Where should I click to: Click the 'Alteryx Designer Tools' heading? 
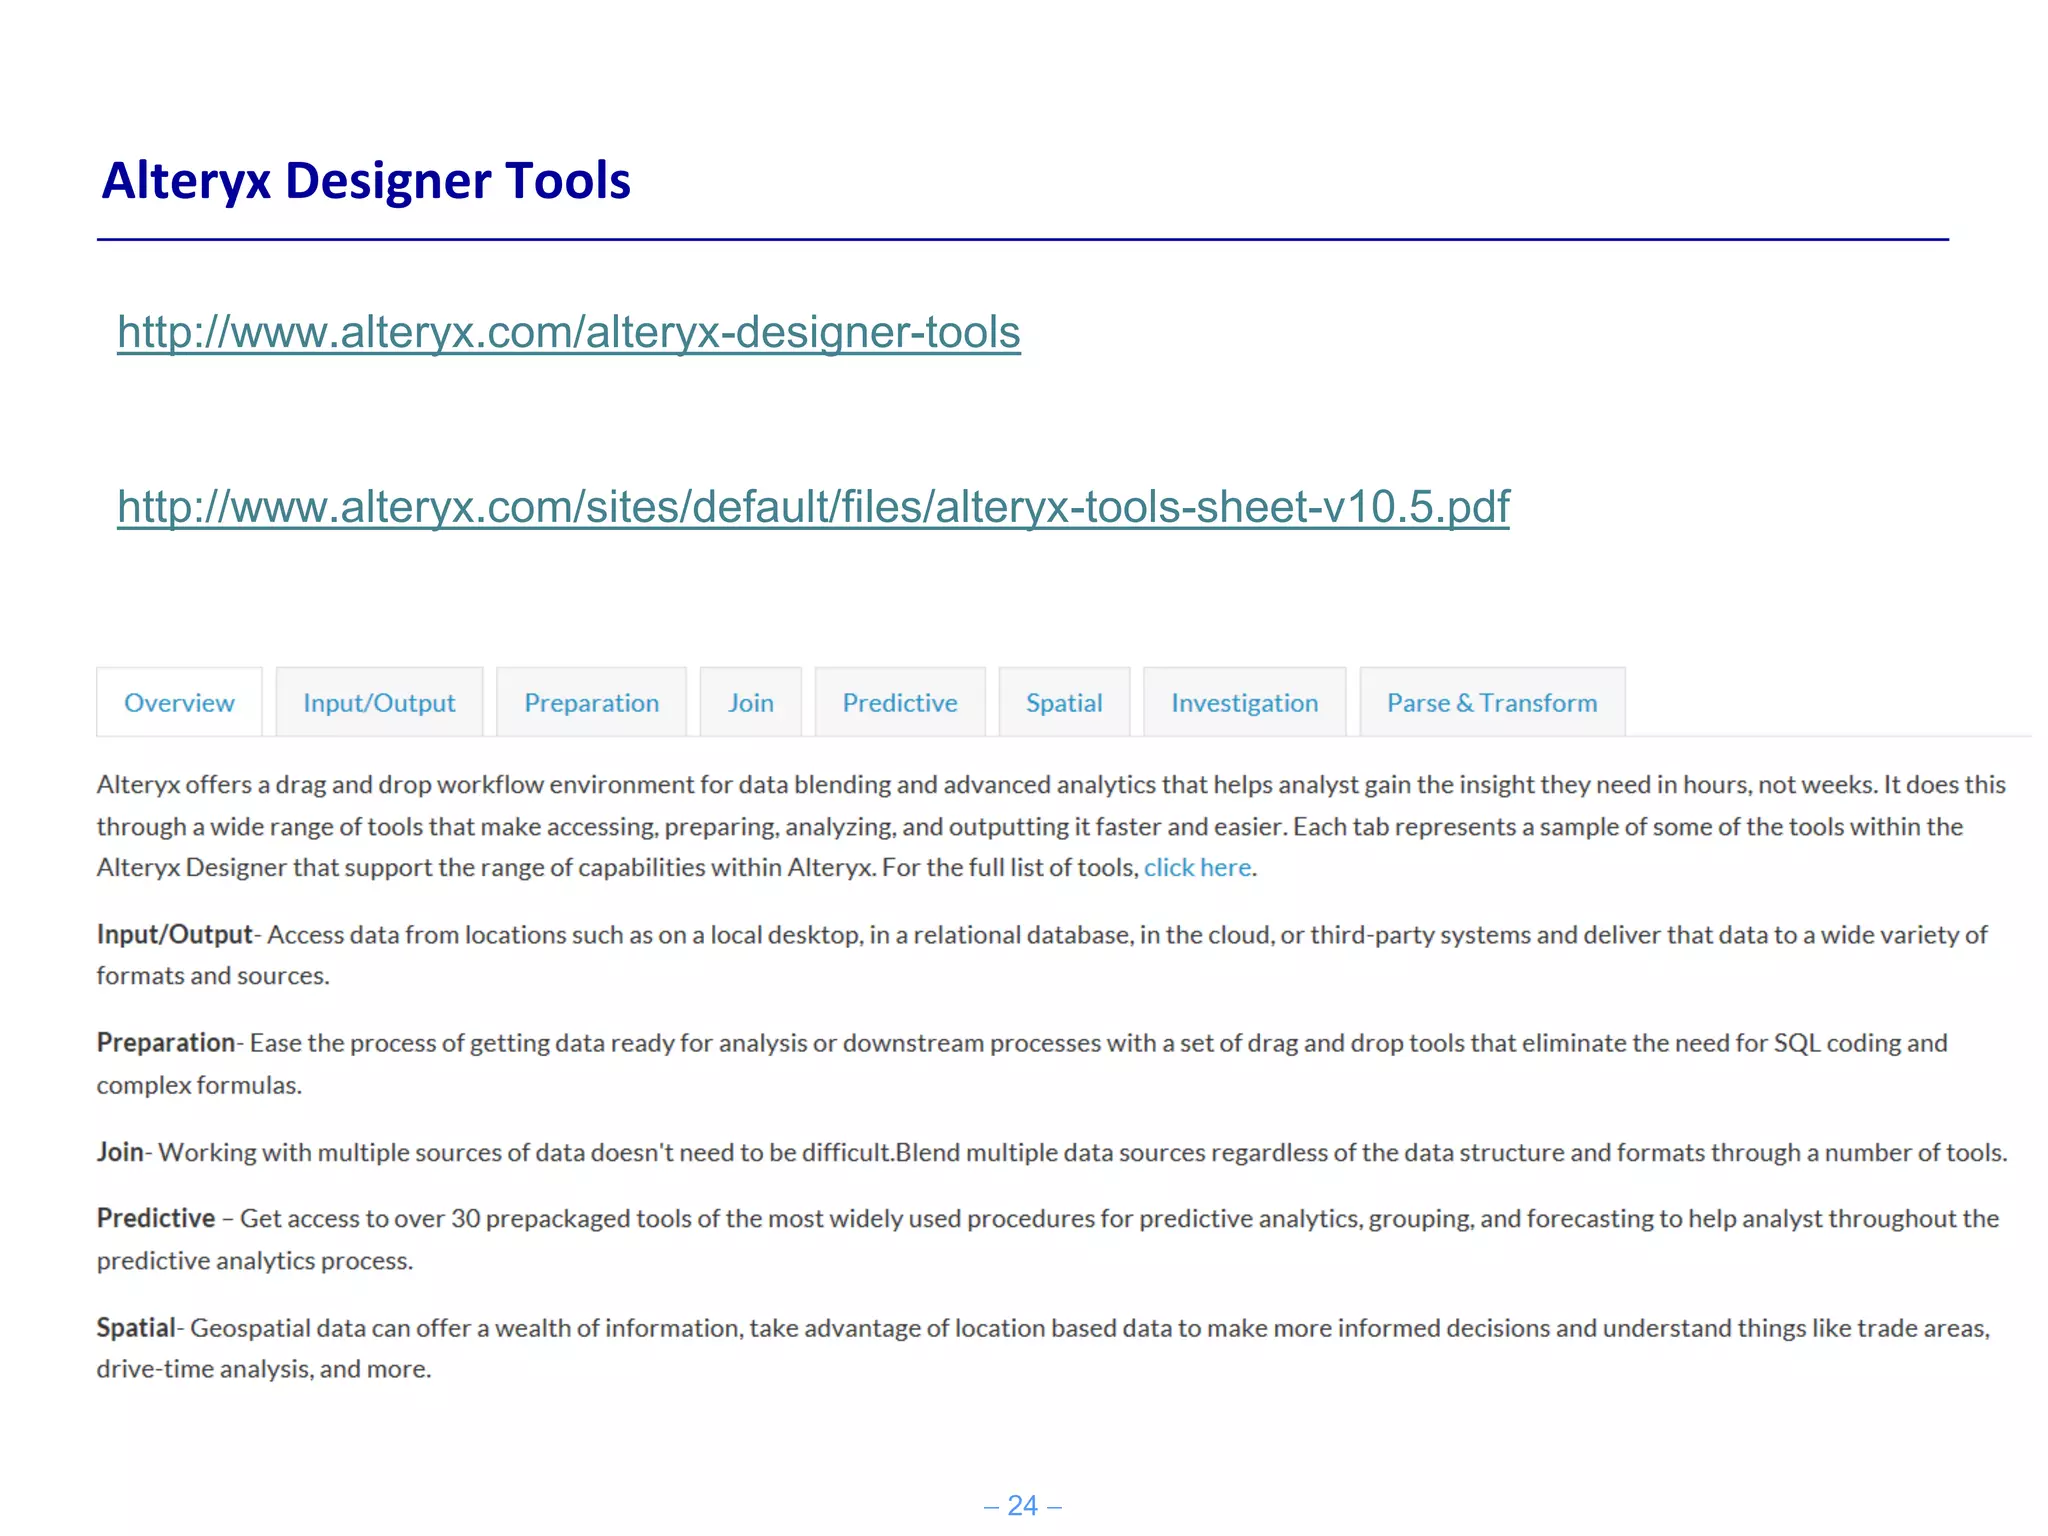coord(366,181)
